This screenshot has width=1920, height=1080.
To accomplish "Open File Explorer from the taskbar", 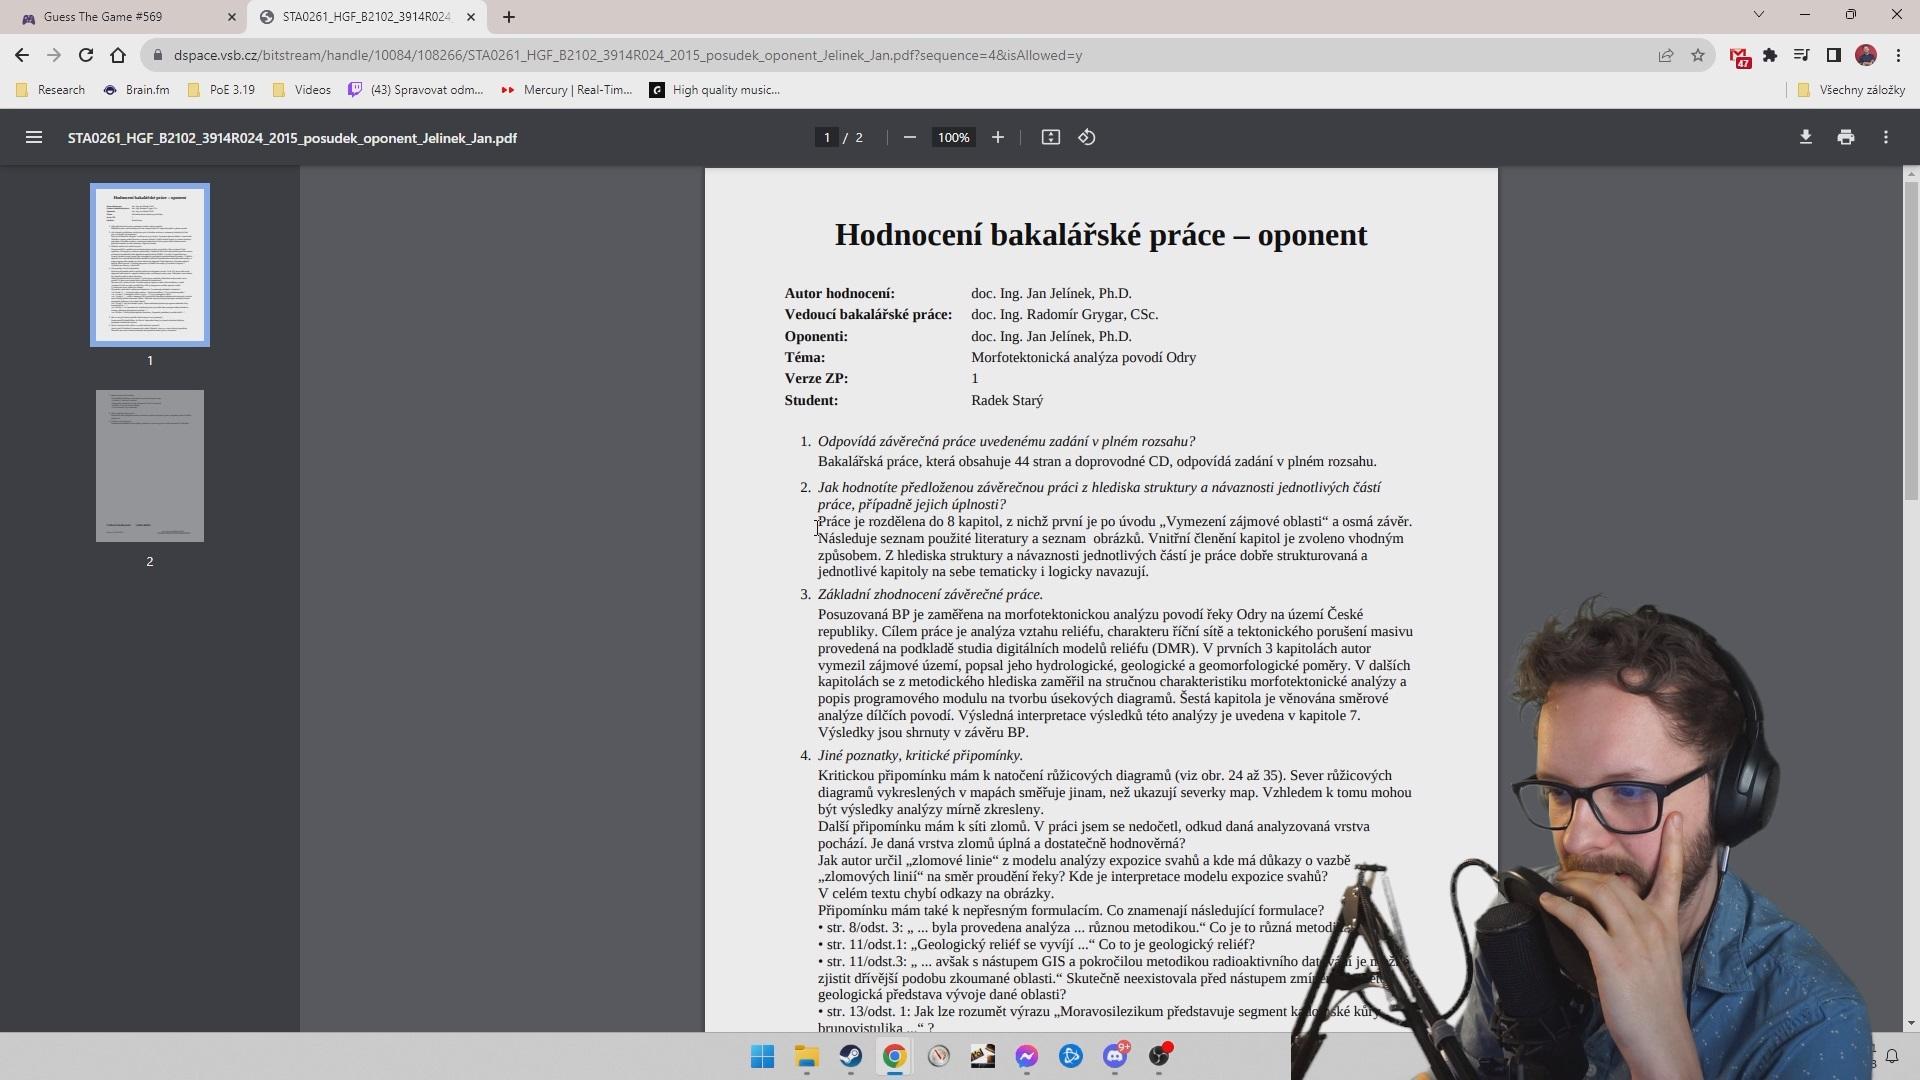I will [x=807, y=1056].
